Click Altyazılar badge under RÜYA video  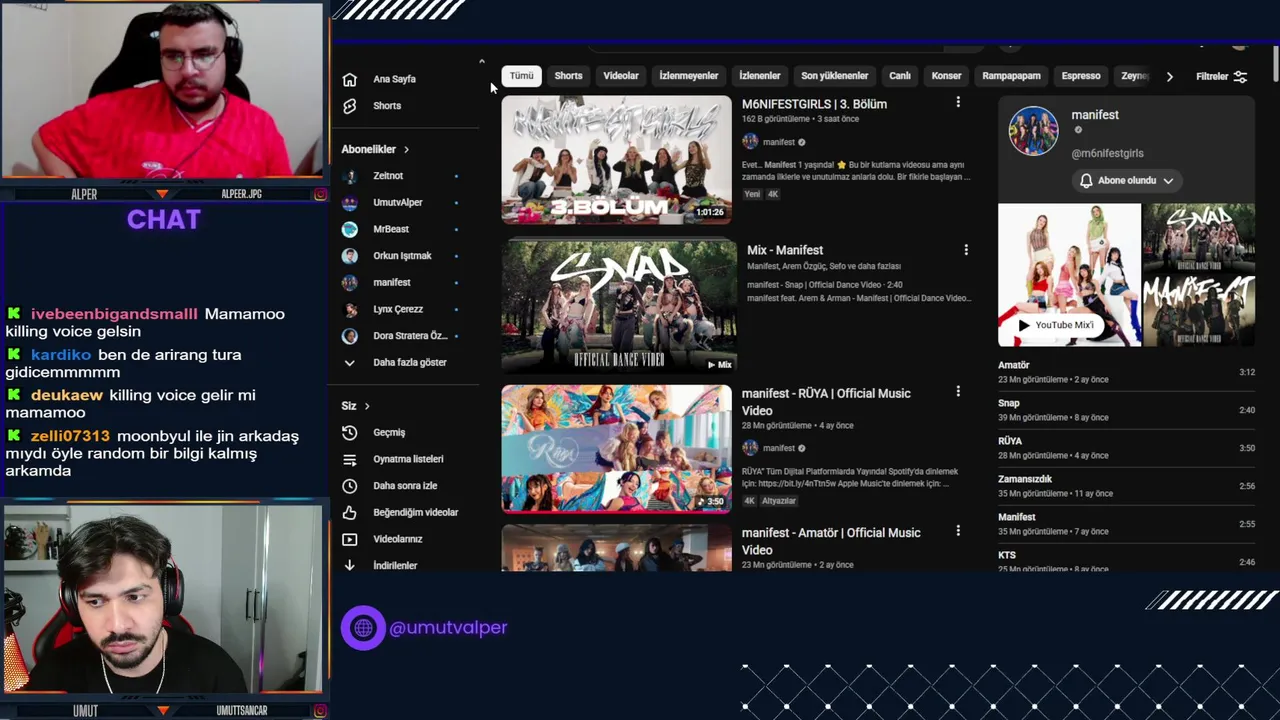tap(779, 501)
